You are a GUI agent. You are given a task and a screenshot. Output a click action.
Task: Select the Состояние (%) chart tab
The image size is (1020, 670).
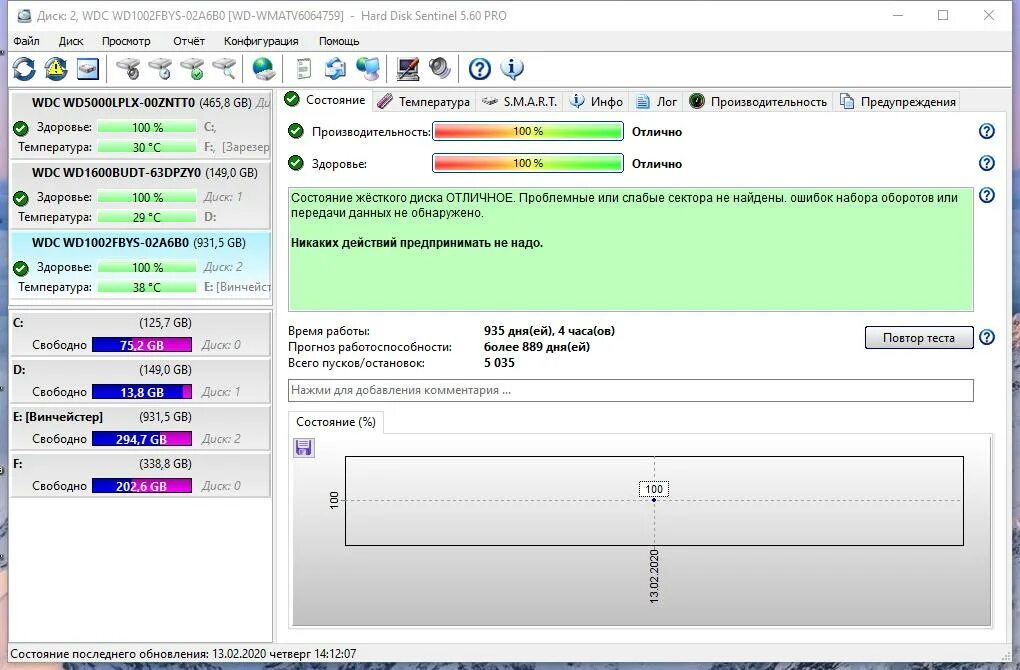point(336,422)
